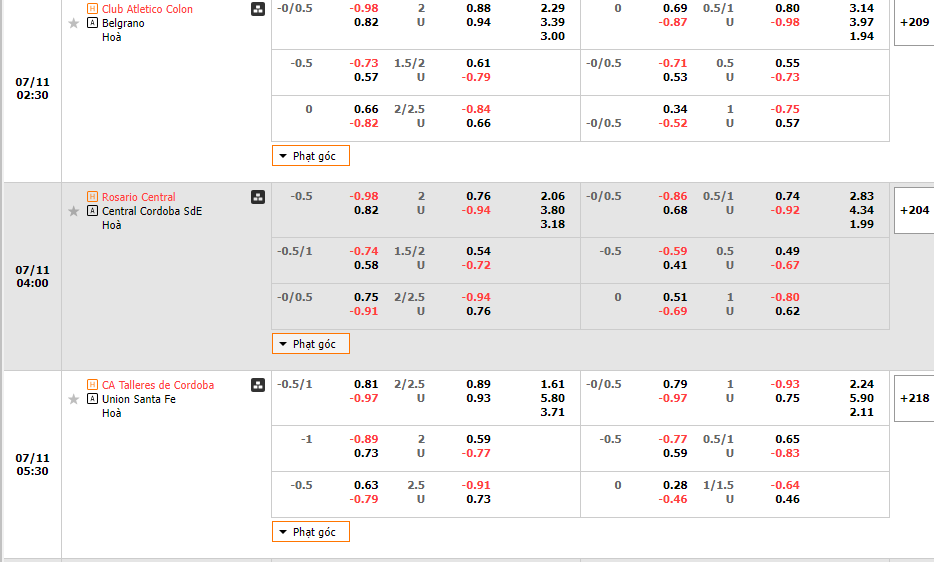Expand Phạt góc under the Colon vs Belgrano match

pyautogui.click(x=311, y=156)
